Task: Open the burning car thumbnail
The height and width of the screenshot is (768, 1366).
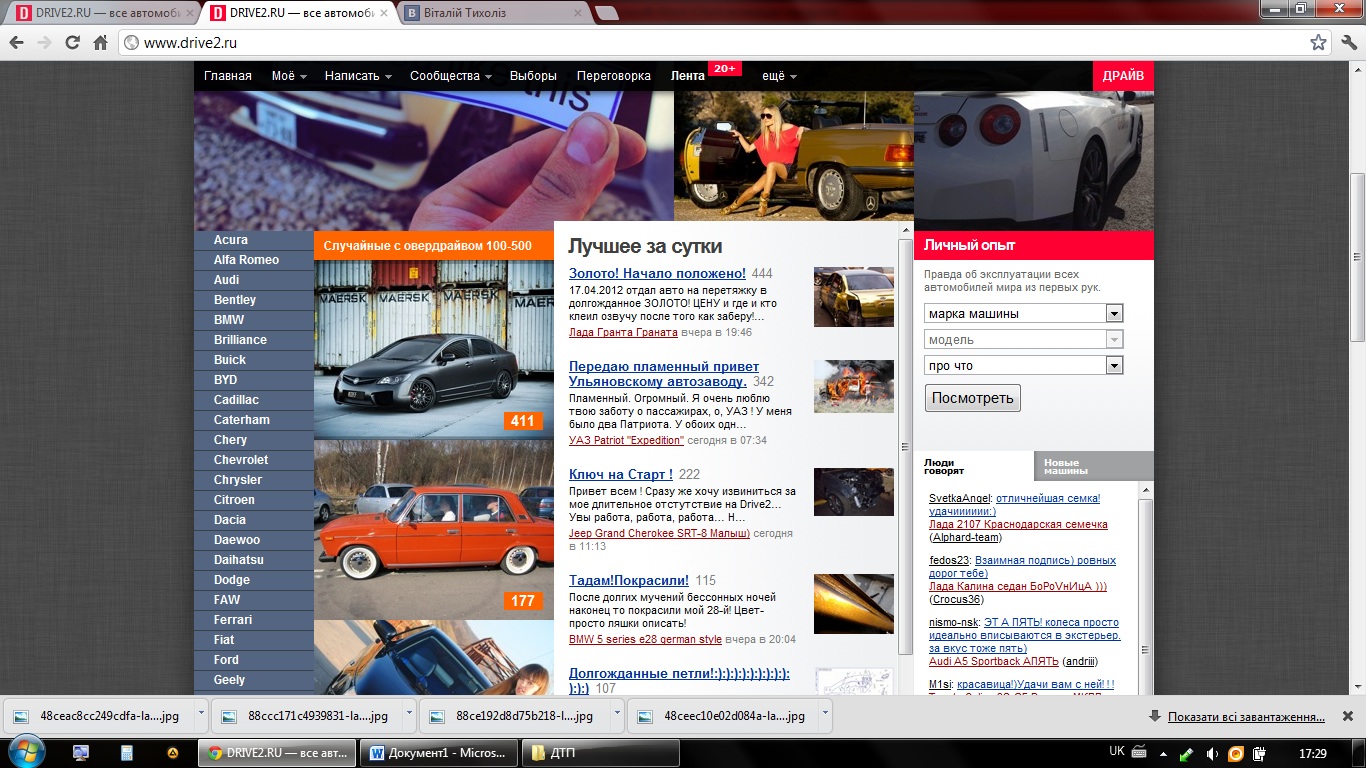Action: (854, 386)
